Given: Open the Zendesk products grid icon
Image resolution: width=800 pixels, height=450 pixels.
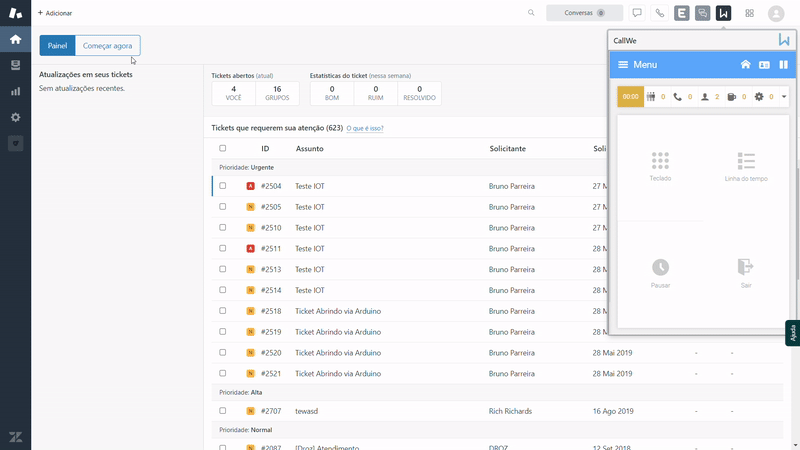Looking at the screenshot, I should click(749, 13).
